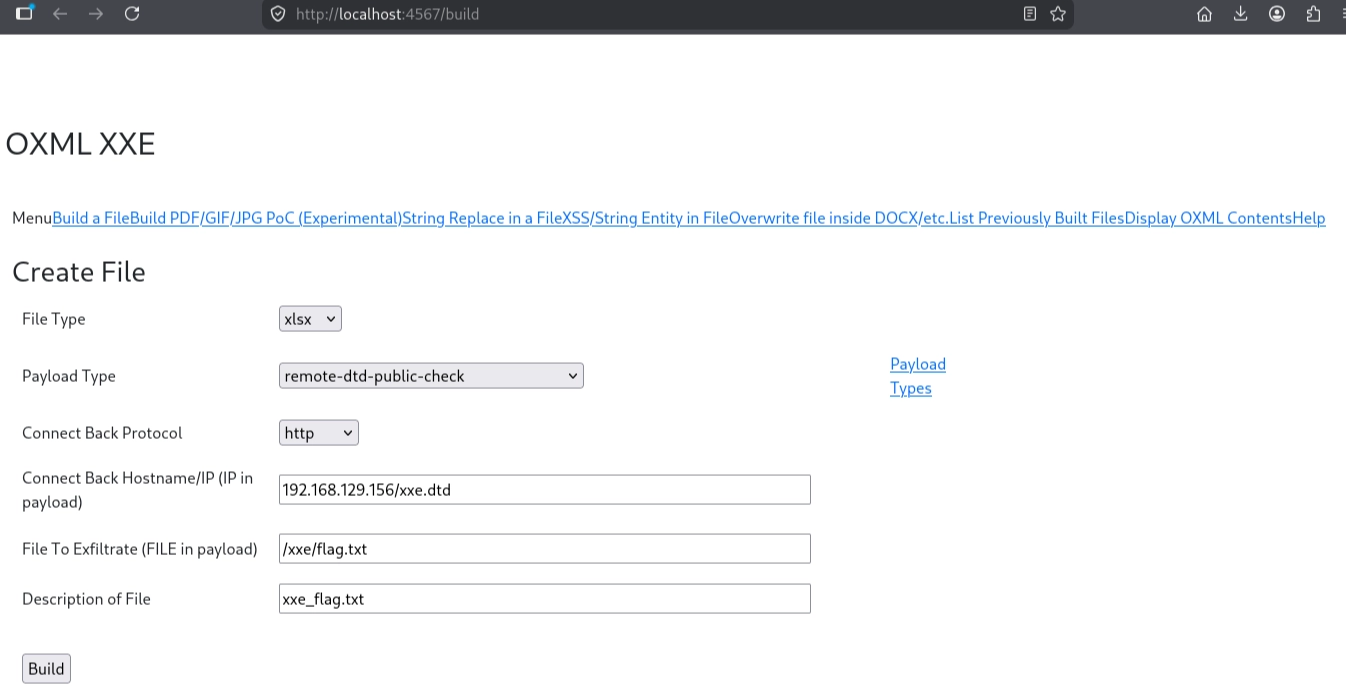Open the File Type xlsx dropdown
1346x686 pixels.
tap(310, 319)
